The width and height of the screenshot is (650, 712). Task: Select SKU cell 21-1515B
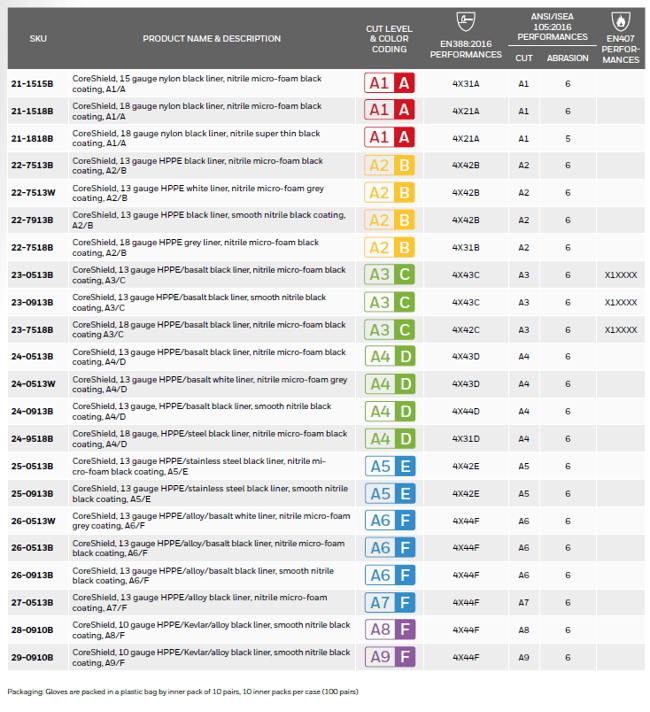click(x=32, y=84)
